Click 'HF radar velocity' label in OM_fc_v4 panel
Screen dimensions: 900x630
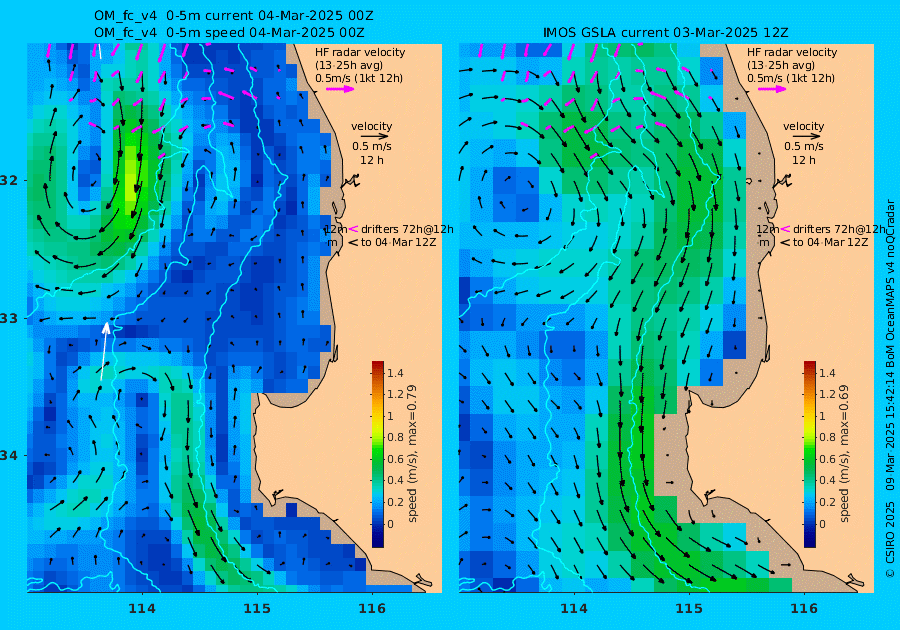(360, 52)
